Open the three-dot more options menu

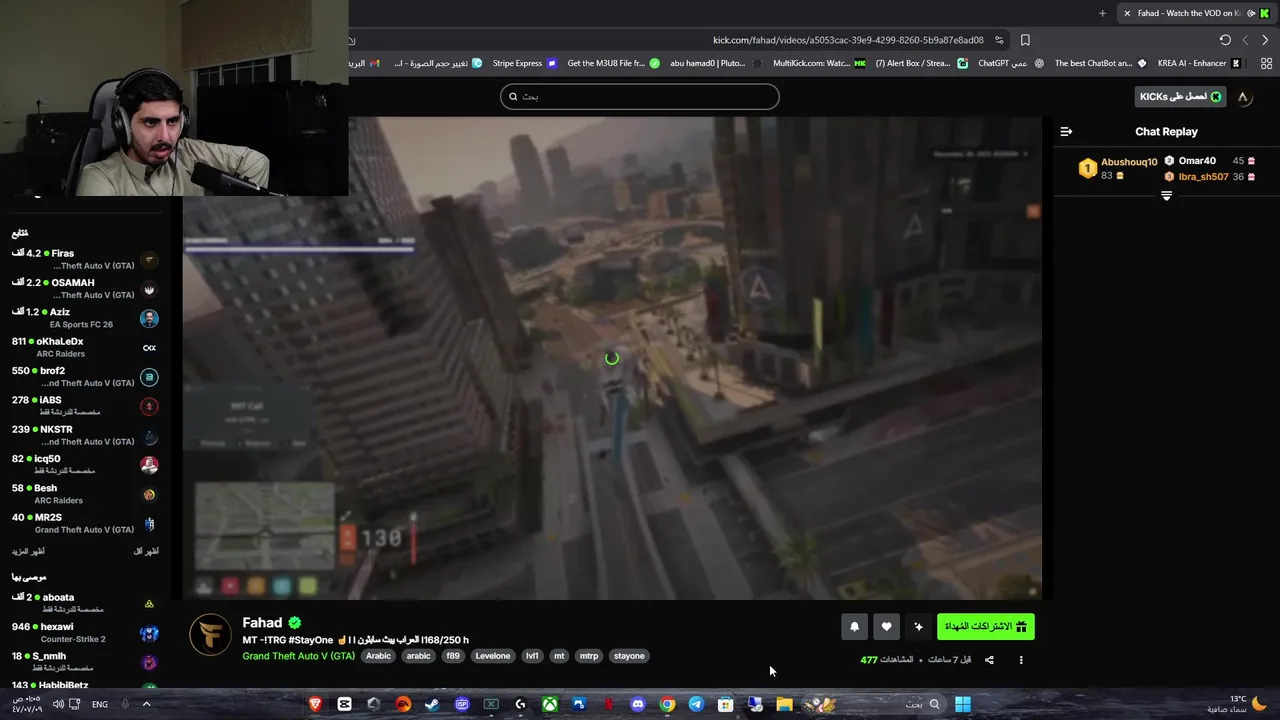coord(1021,660)
